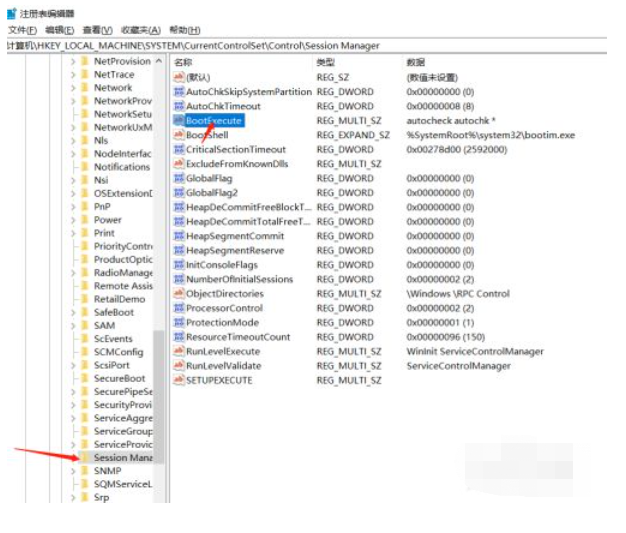Click the 类型 column header
Screen dimensions: 626x533
[326, 62]
